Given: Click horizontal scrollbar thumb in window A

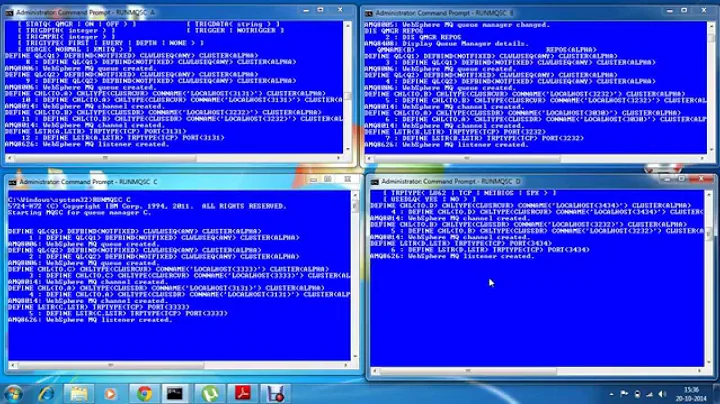Looking at the screenshot, I should (105, 158).
